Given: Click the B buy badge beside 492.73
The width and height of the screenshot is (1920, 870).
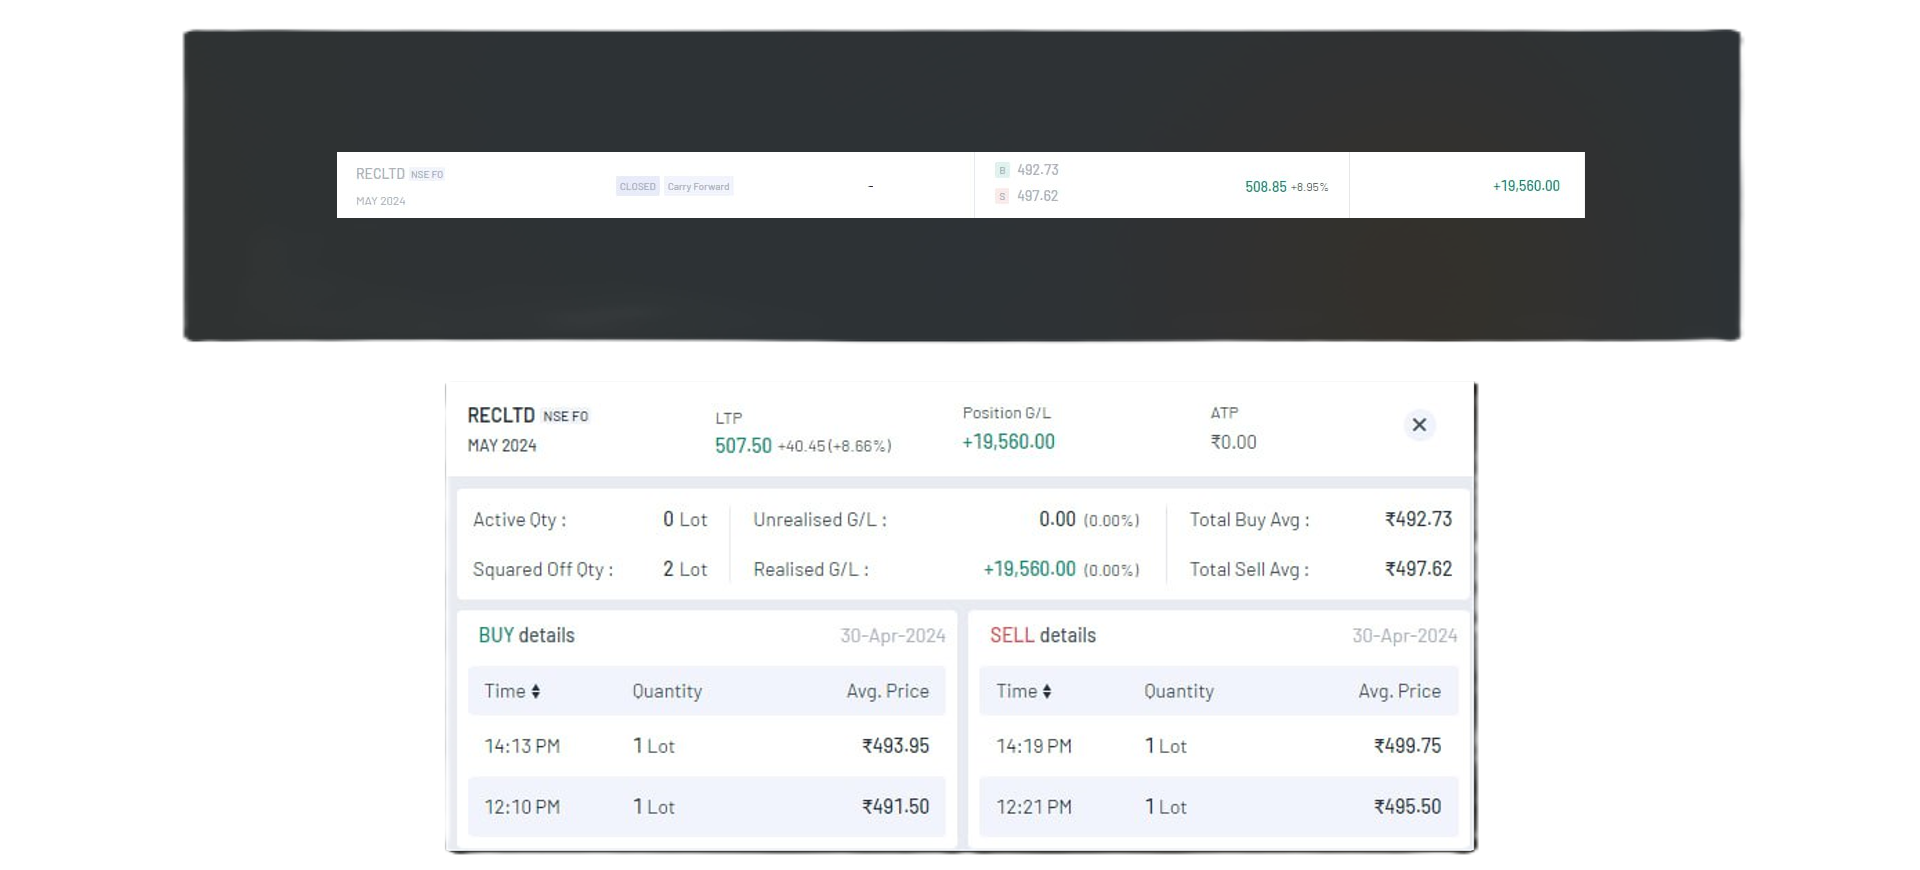Looking at the screenshot, I should tap(1002, 170).
